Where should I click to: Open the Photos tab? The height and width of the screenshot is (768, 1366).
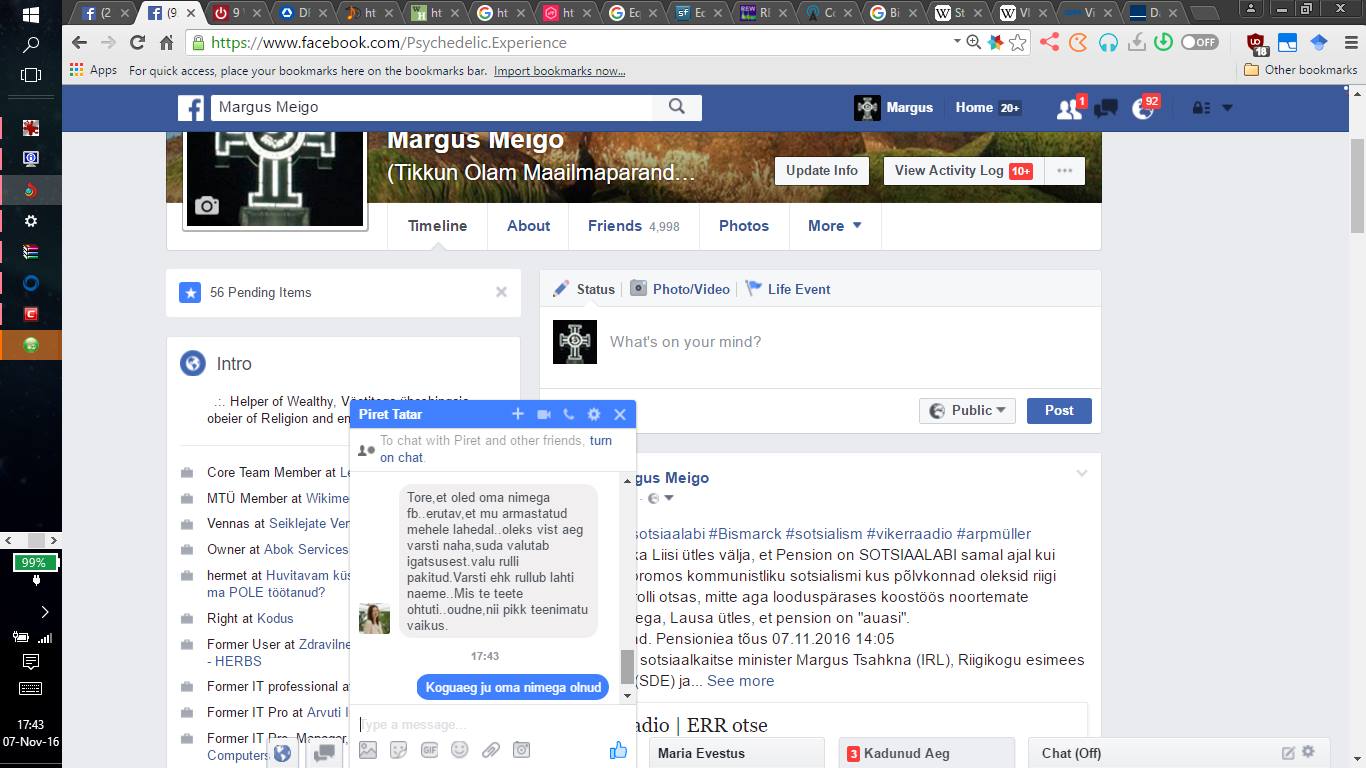pyautogui.click(x=744, y=226)
